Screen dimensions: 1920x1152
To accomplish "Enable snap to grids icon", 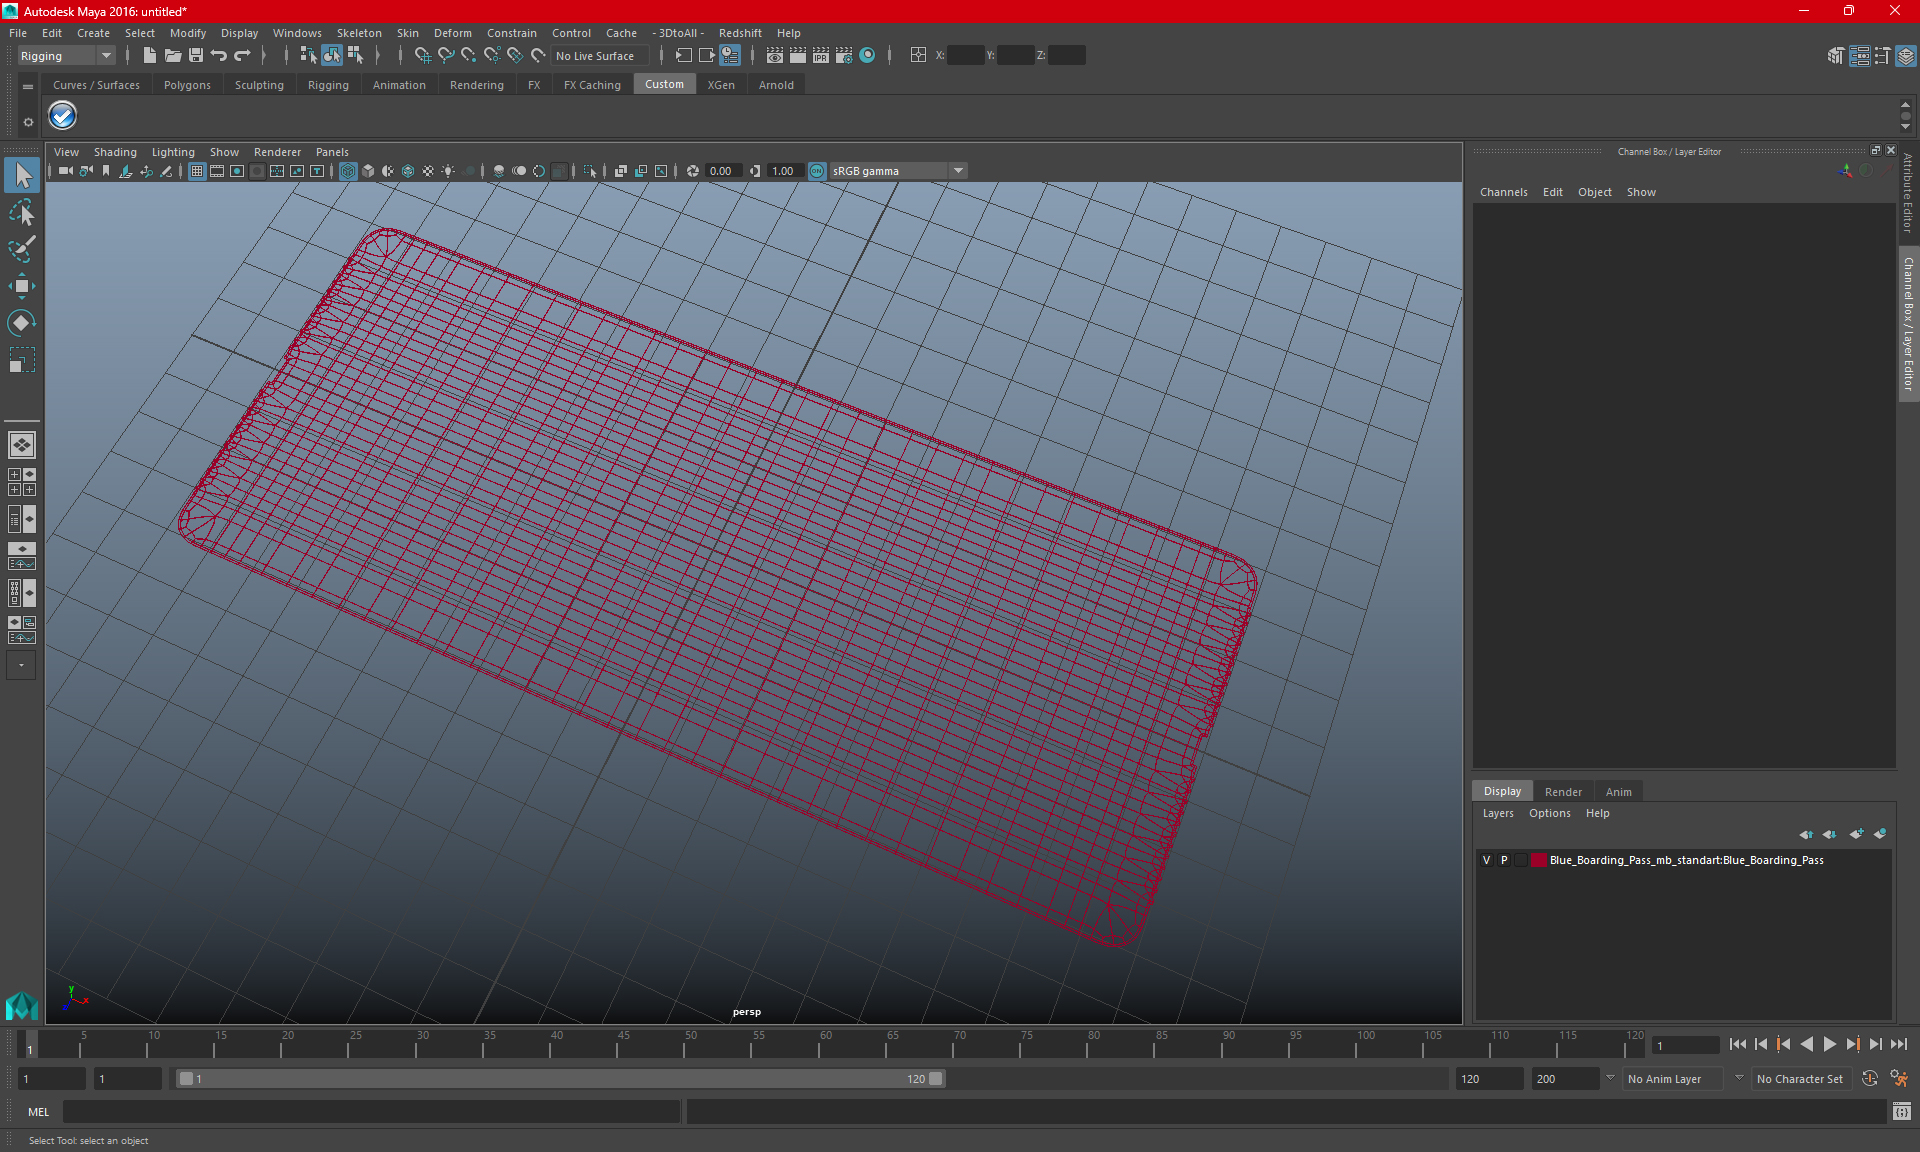I will point(423,56).
